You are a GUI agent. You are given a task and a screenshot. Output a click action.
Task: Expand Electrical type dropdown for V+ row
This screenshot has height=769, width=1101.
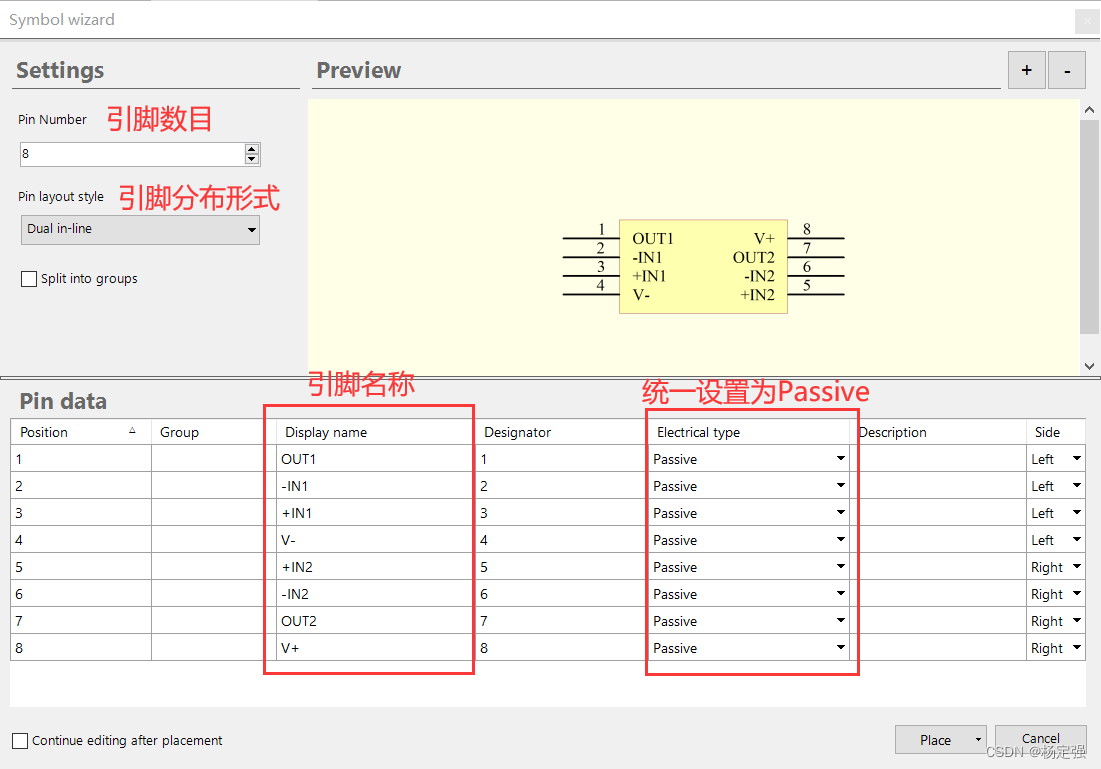click(x=840, y=648)
